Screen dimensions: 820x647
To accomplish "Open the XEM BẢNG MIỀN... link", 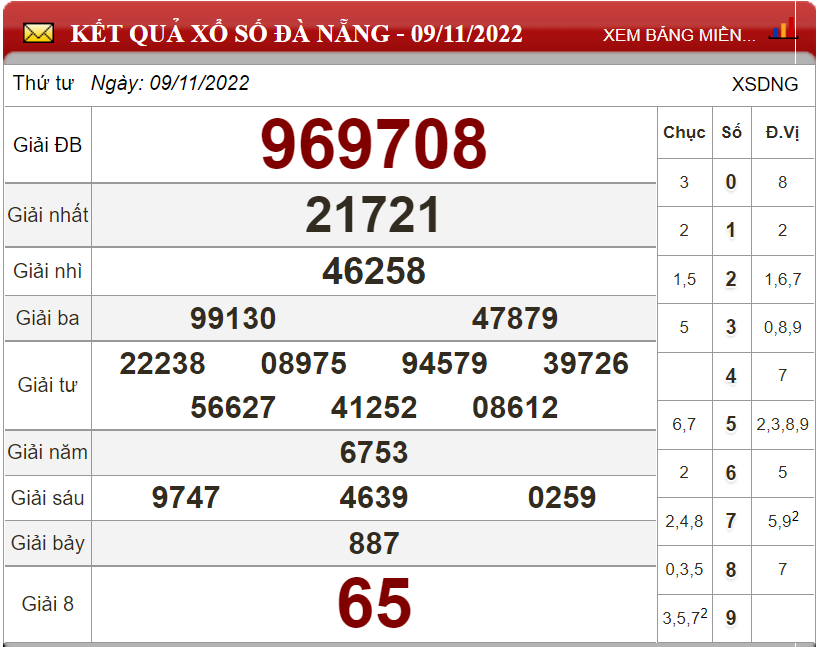I will (679, 35).
